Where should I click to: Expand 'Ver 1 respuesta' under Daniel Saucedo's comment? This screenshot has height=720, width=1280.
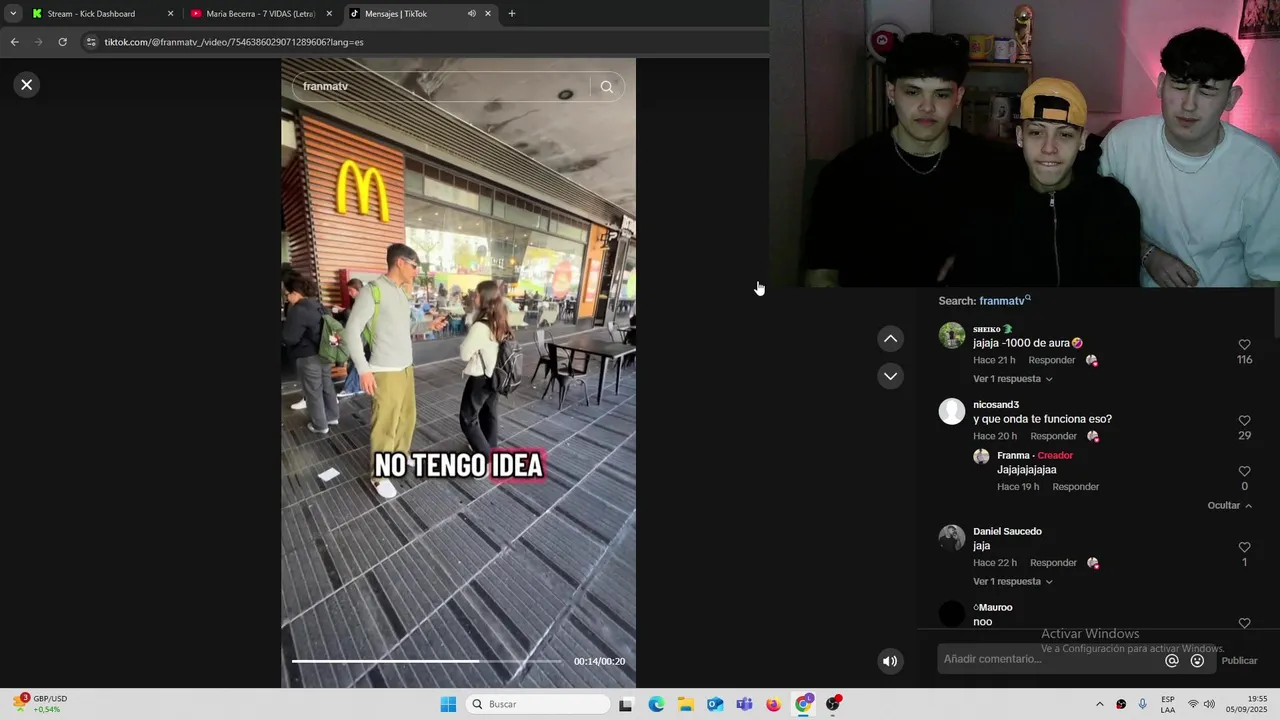point(1012,581)
